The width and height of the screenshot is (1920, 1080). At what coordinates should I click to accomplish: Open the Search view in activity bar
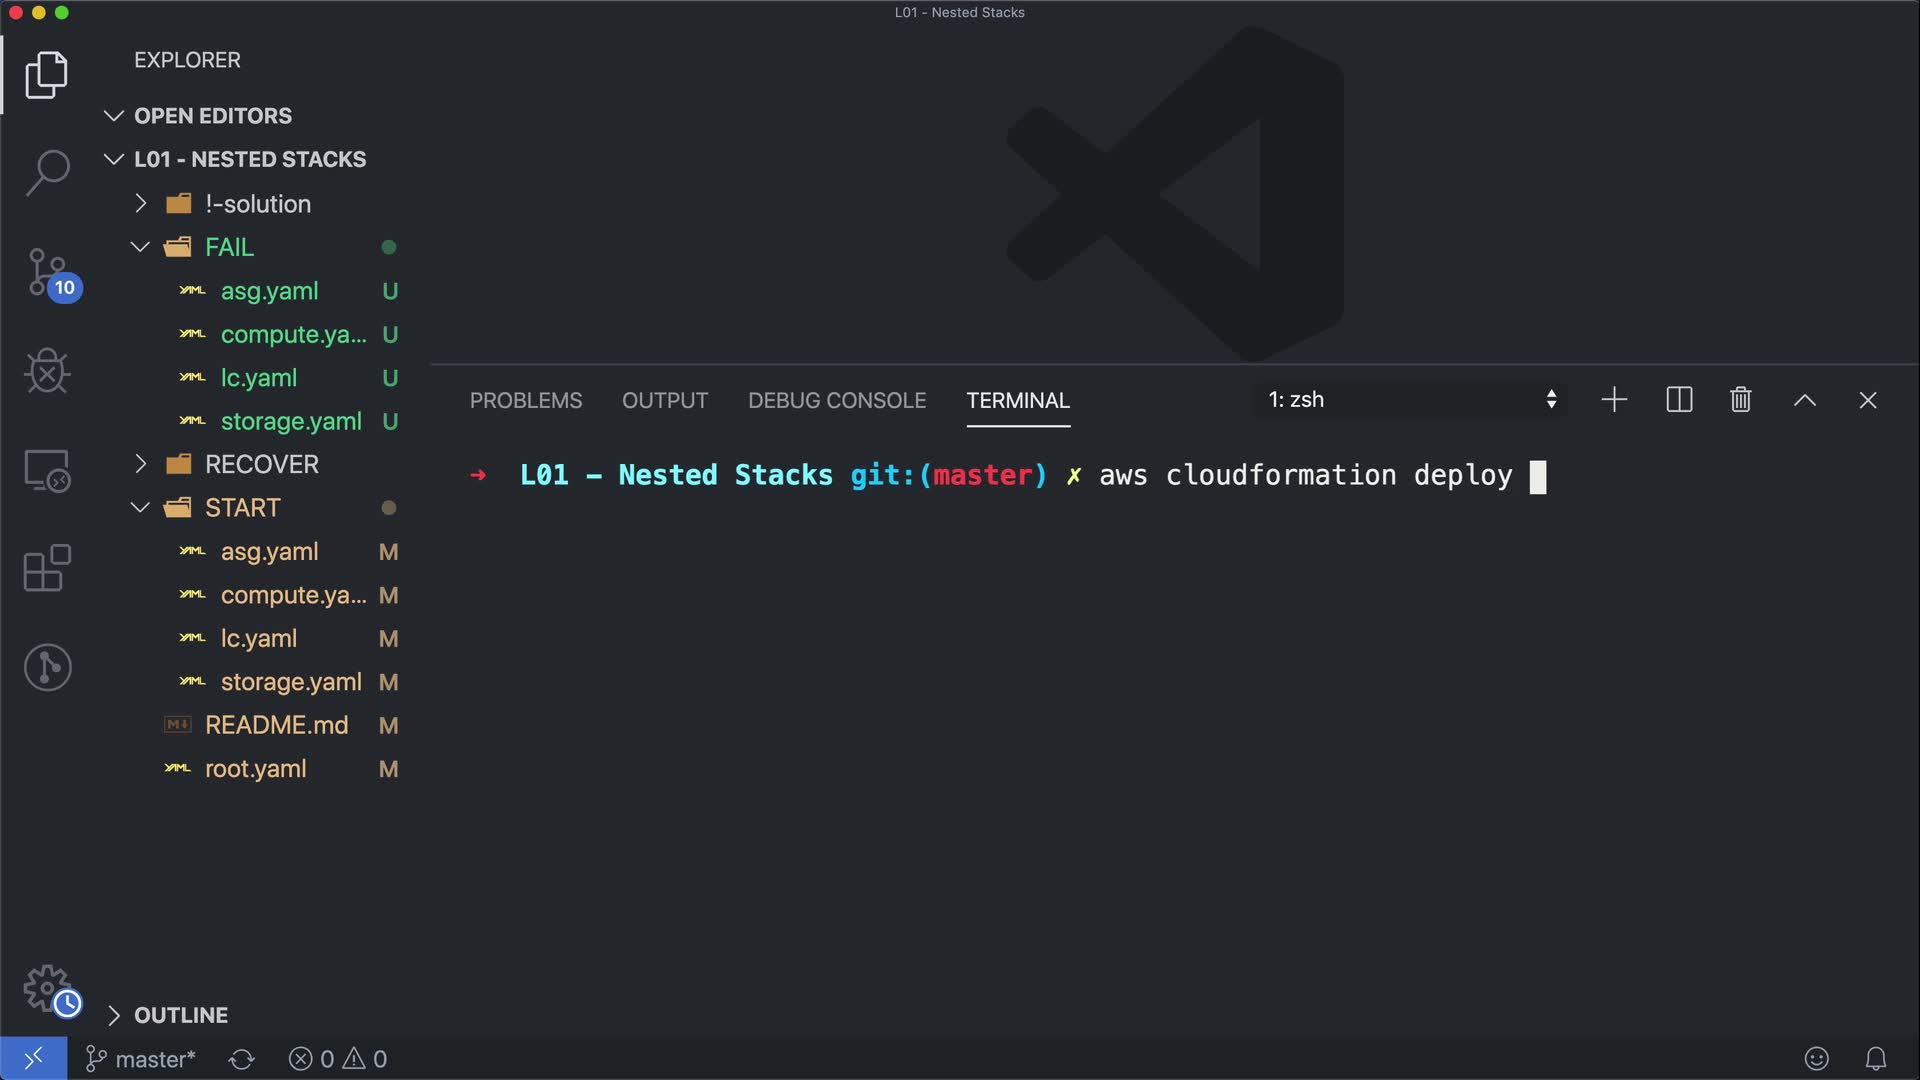(x=47, y=172)
